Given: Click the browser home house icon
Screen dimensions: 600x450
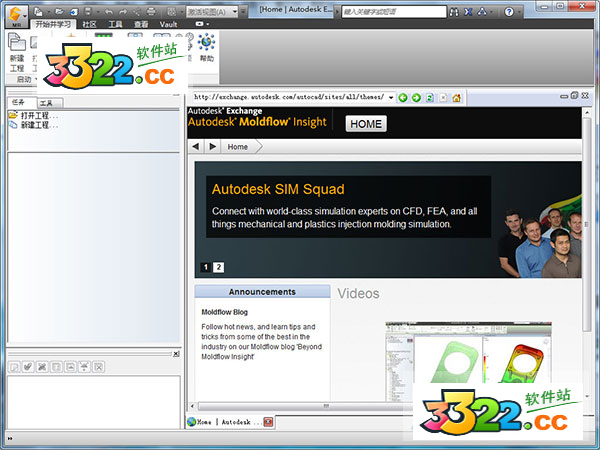Looking at the screenshot, I should [x=456, y=98].
